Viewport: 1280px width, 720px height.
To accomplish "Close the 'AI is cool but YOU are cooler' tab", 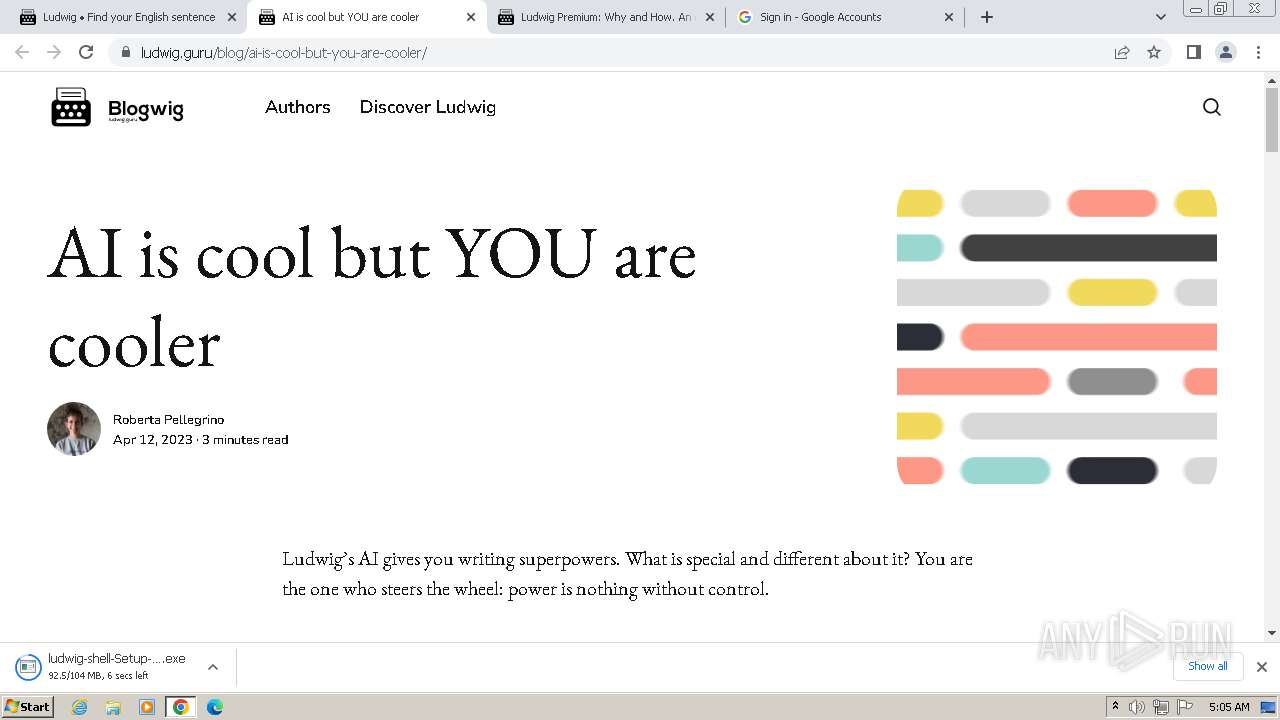I will [x=471, y=17].
